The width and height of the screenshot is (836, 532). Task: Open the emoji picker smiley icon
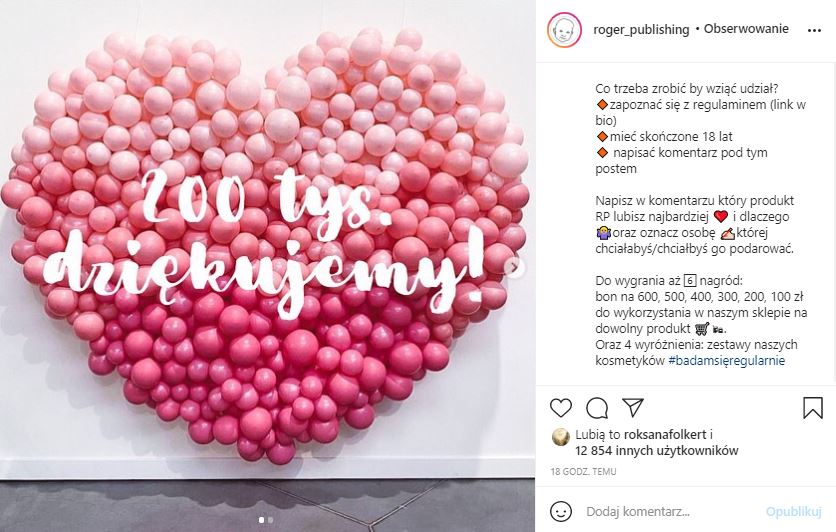click(560, 512)
